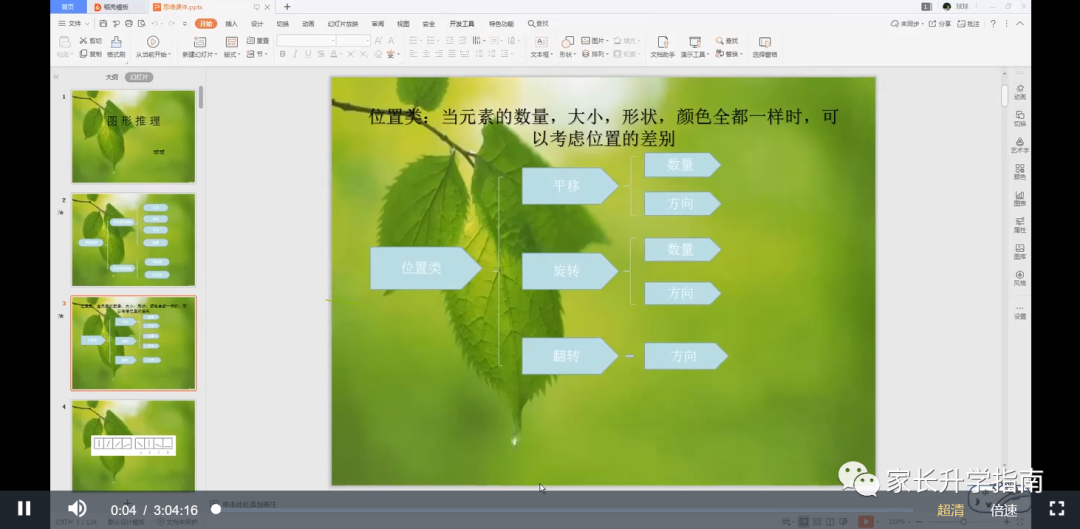Click the Cut (剪切) scissors button
This screenshot has height=529, width=1080.
click(90, 41)
